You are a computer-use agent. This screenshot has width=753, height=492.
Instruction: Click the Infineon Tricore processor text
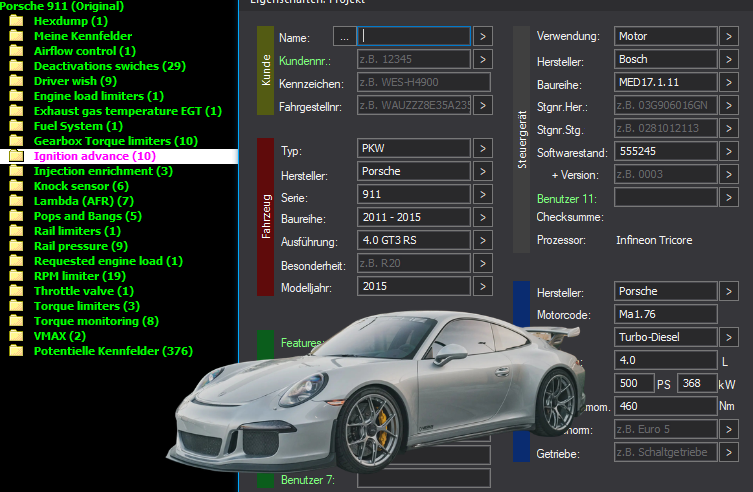654,240
